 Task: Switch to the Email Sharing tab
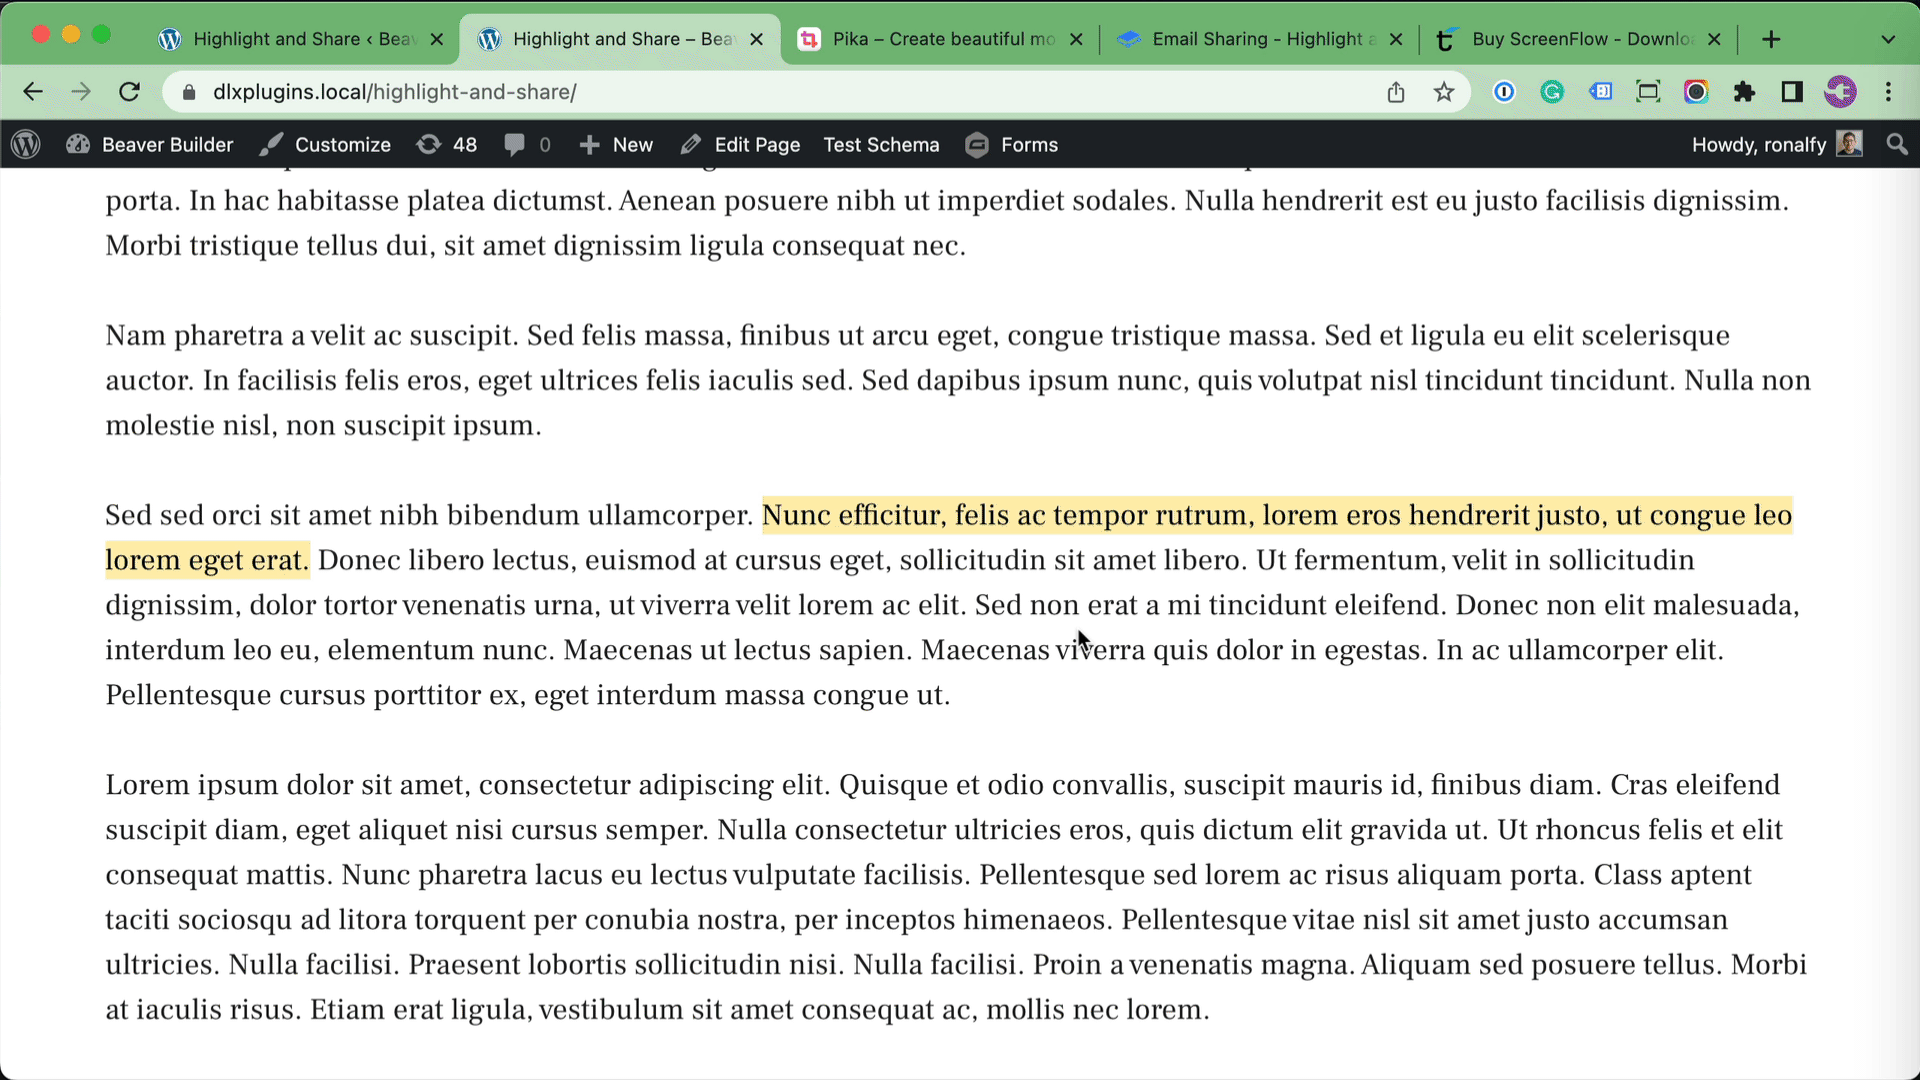coord(1260,39)
